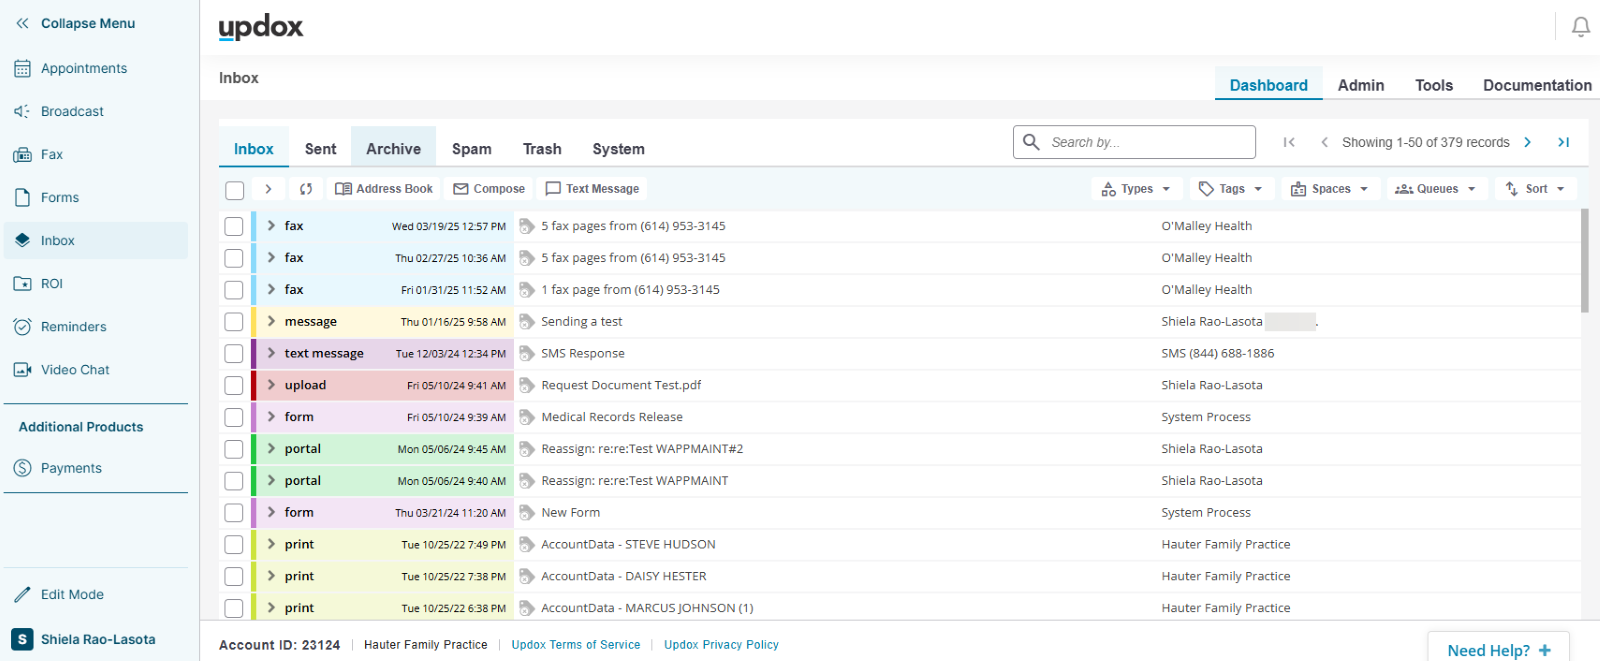1600x661 pixels.
Task: Open the Spam tab
Action: [x=471, y=148]
